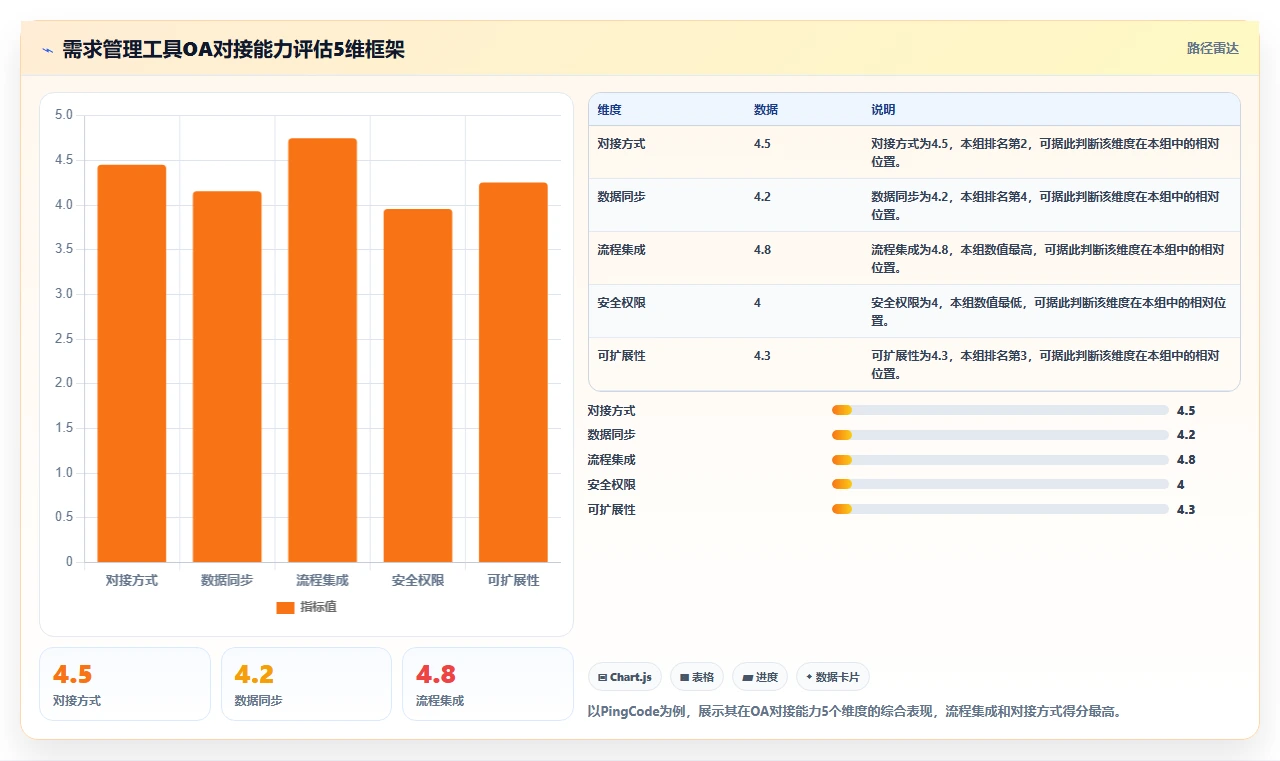Image resolution: width=1280 pixels, height=761 pixels.
Task: Click the 数据 table column header
Action: pyautogui.click(x=766, y=109)
